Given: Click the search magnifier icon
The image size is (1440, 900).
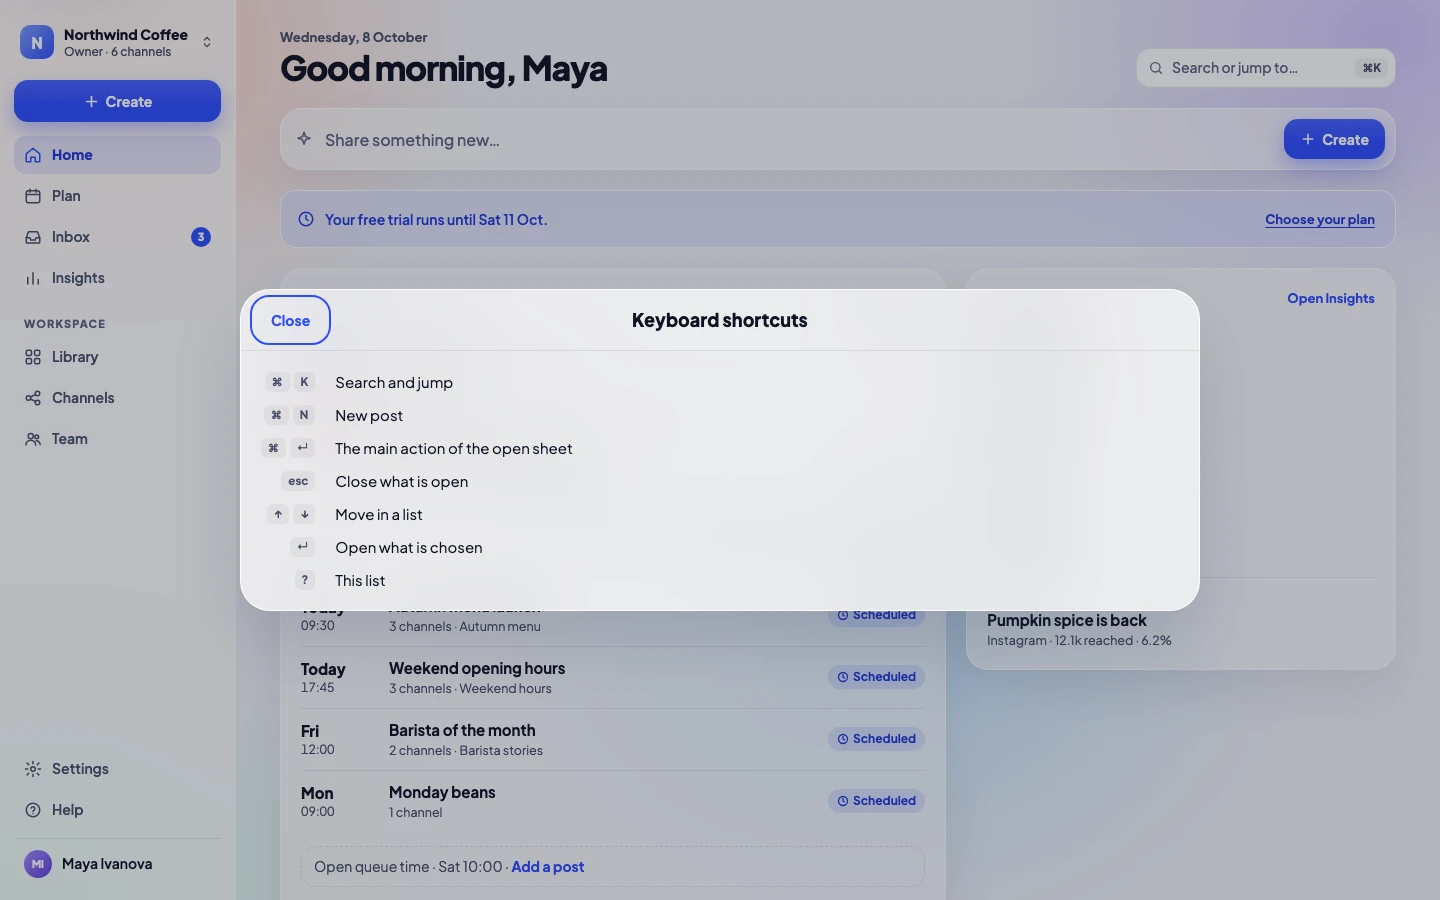Looking at the screenshot, I should tap(1156, 68).
